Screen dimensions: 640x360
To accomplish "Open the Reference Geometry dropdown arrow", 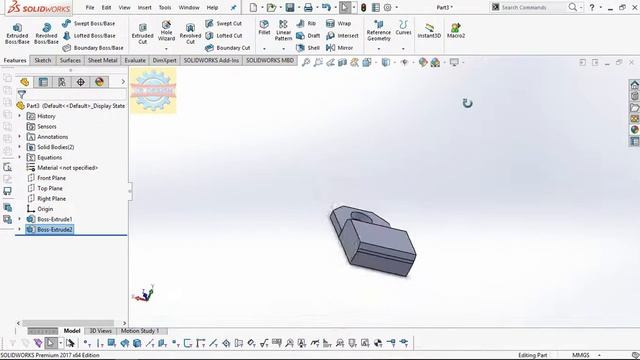I will click(x=379, y=49).
